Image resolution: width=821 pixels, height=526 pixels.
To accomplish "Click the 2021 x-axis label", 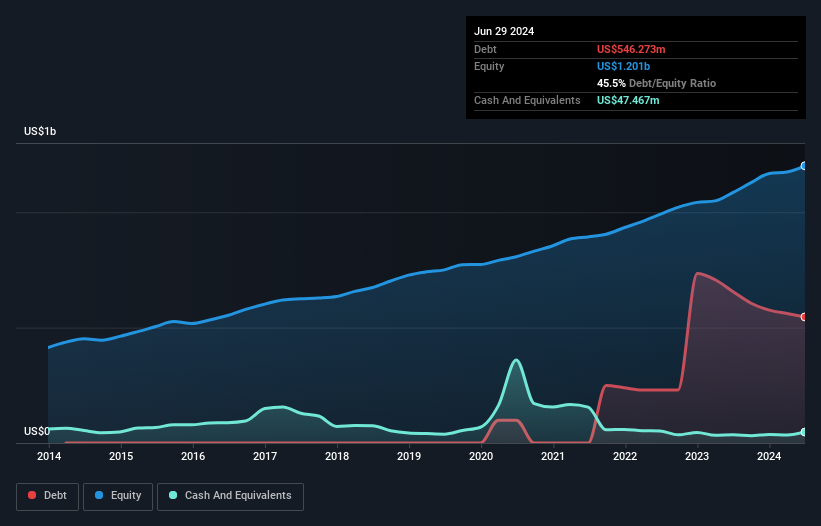I will [x=553, y=456].
